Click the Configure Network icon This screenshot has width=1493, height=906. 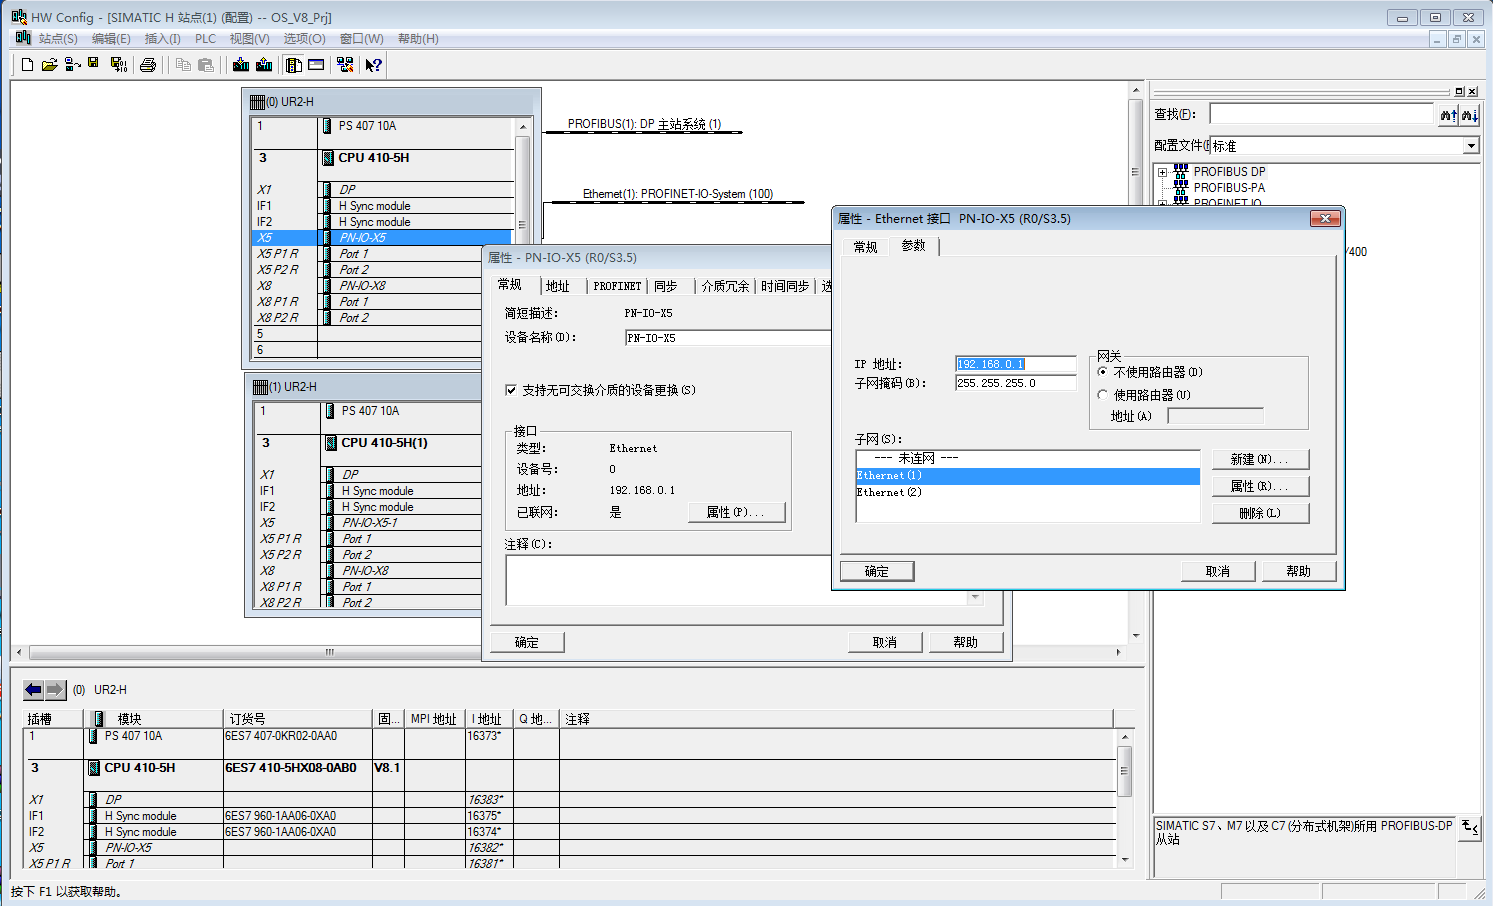[x=345, y=65]
